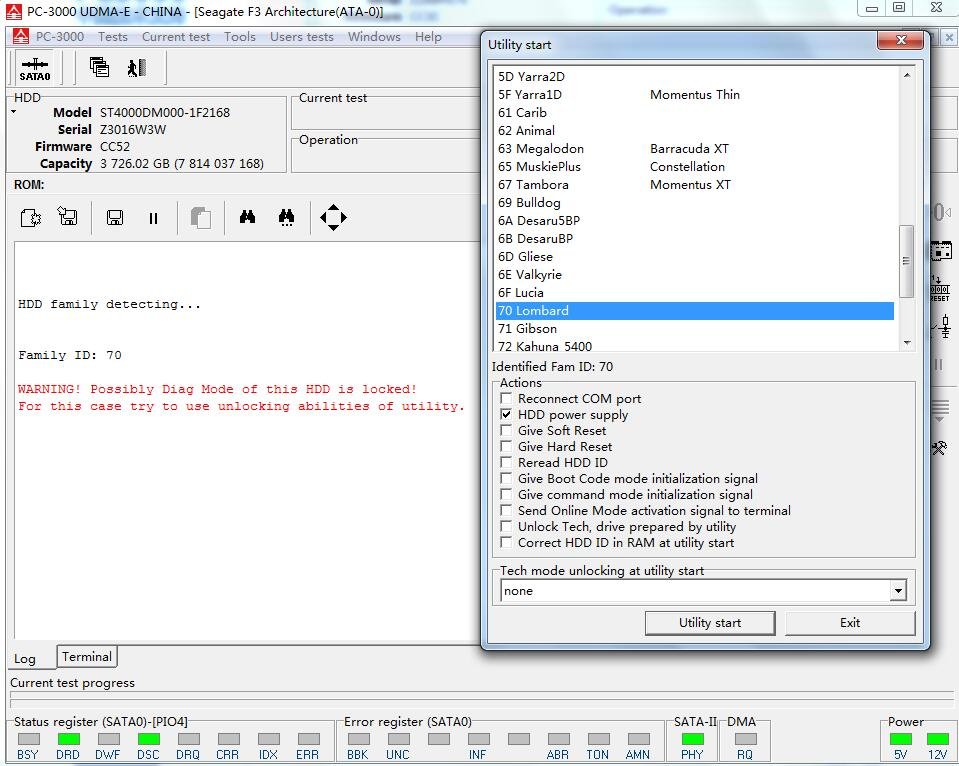Select 71 Gibson in the family list

coord(537,329)
